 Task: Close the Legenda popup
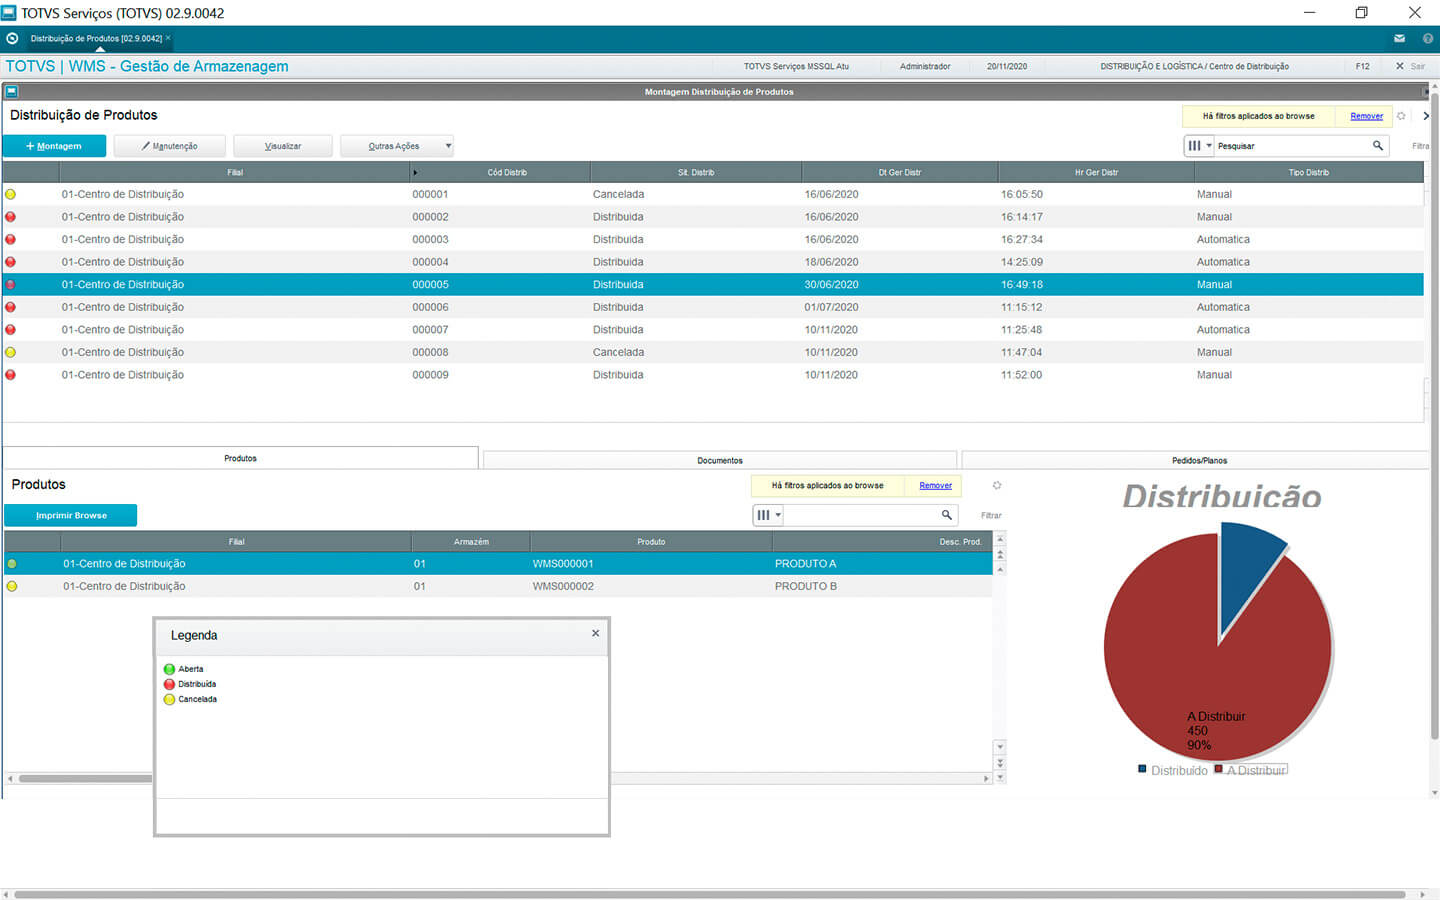click(x=595, y=633)
